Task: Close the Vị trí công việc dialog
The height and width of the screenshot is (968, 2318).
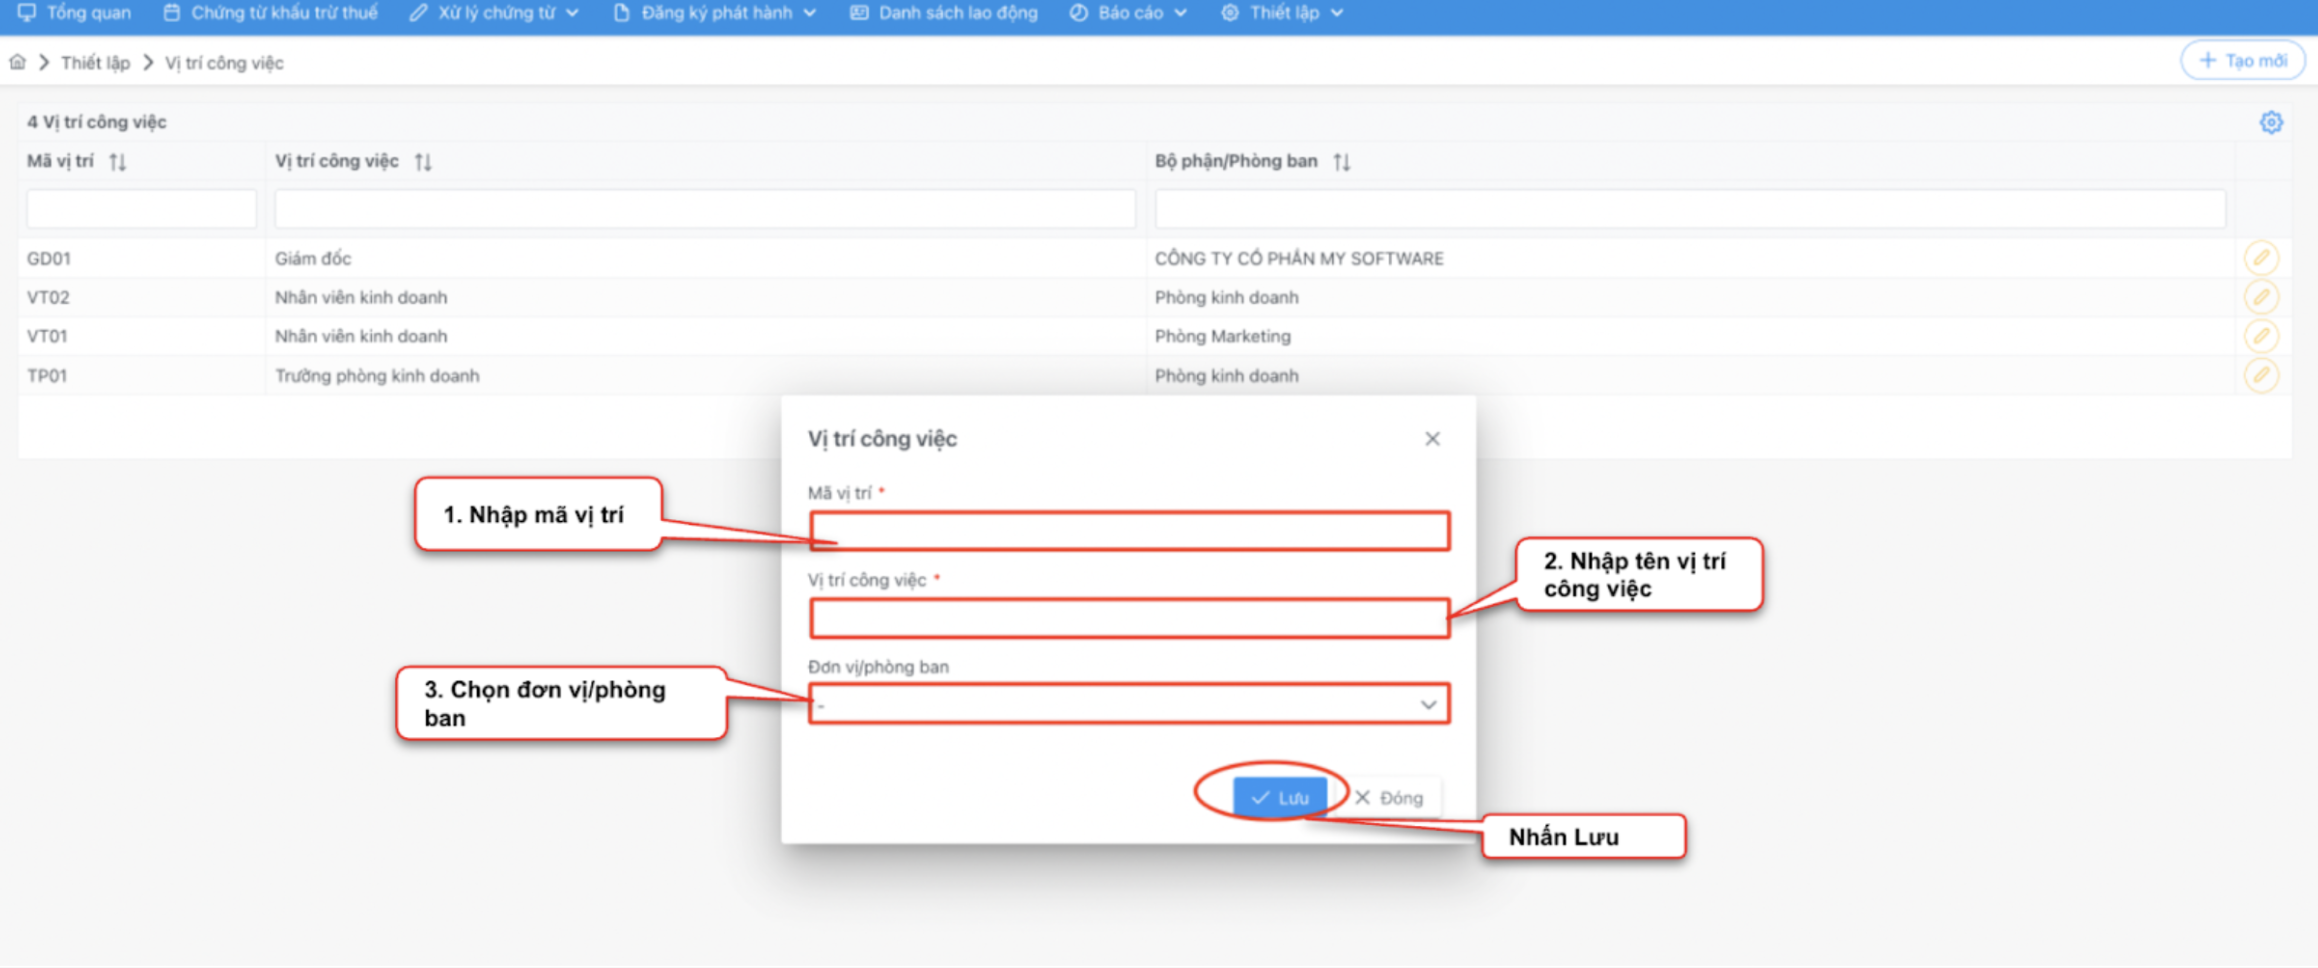Action: tap(1432, 439)
